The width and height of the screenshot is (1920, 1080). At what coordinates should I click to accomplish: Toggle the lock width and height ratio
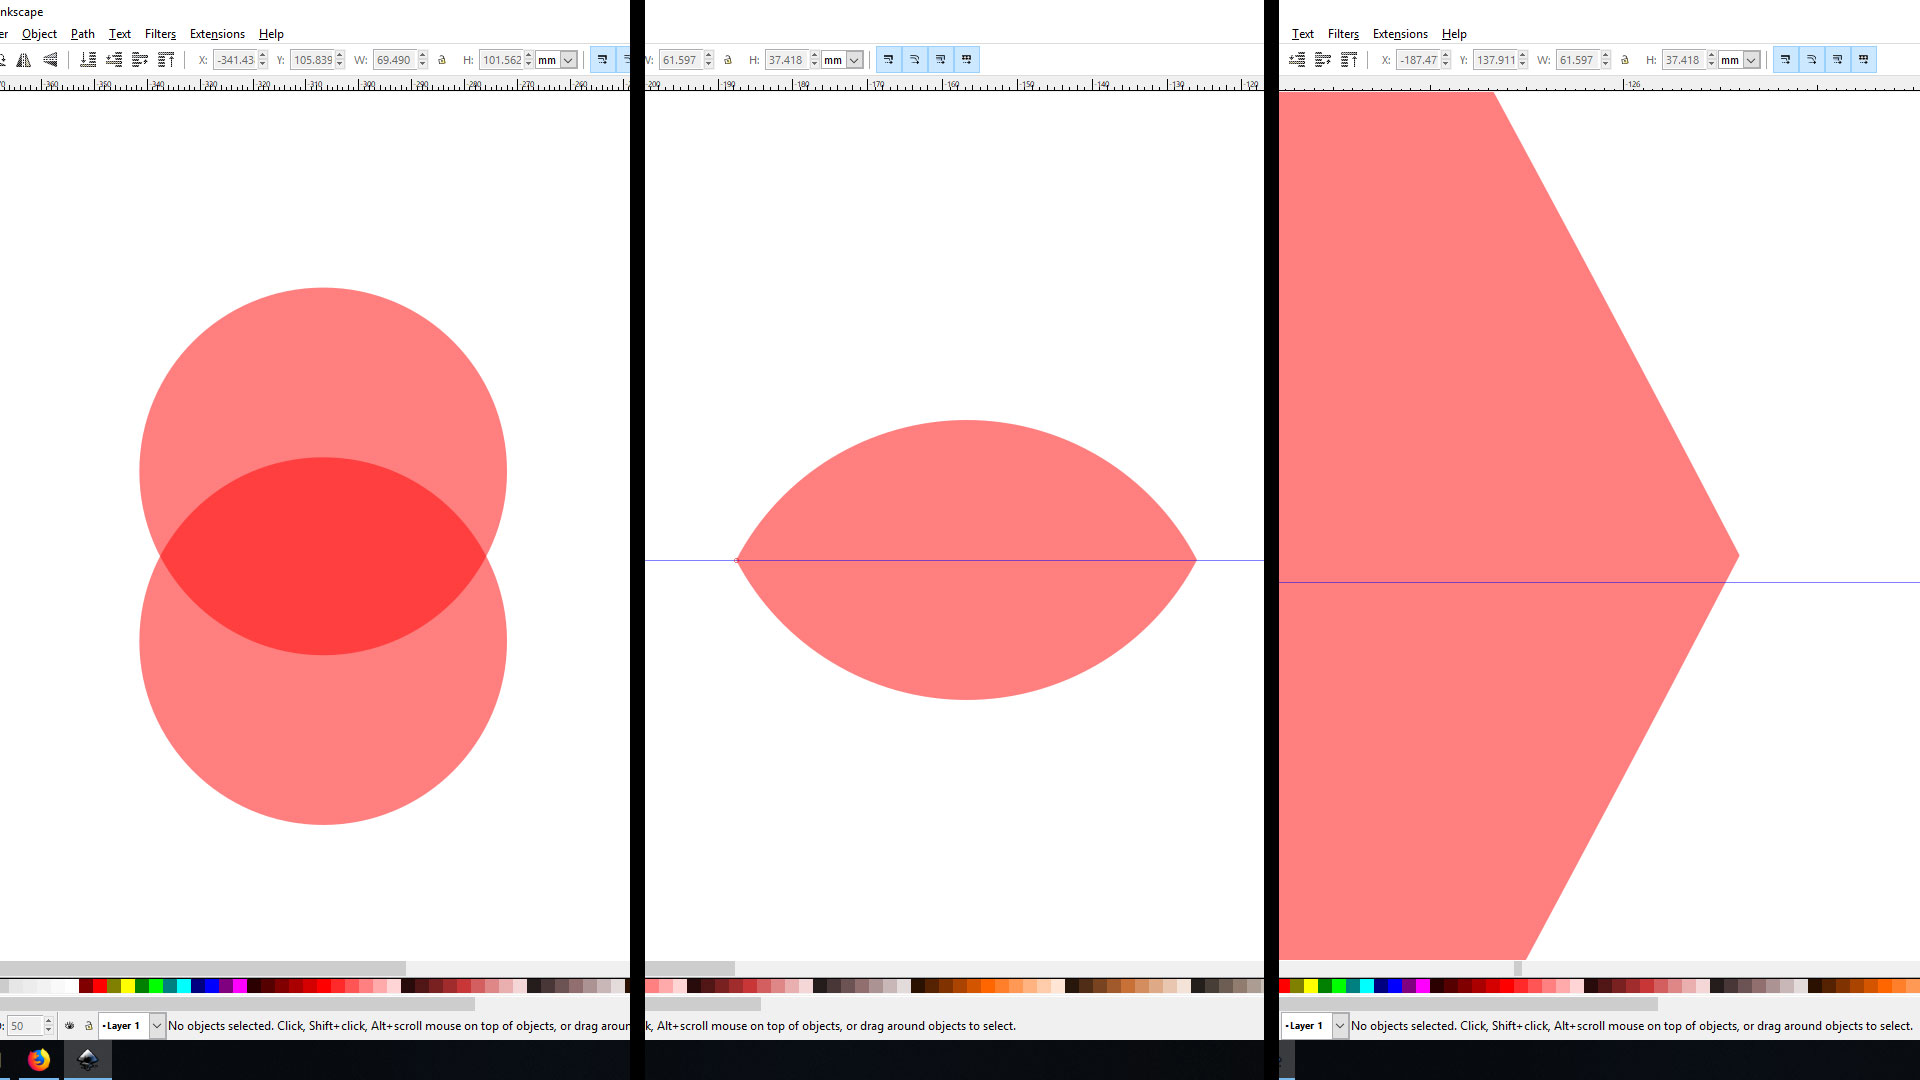point(440,59)
